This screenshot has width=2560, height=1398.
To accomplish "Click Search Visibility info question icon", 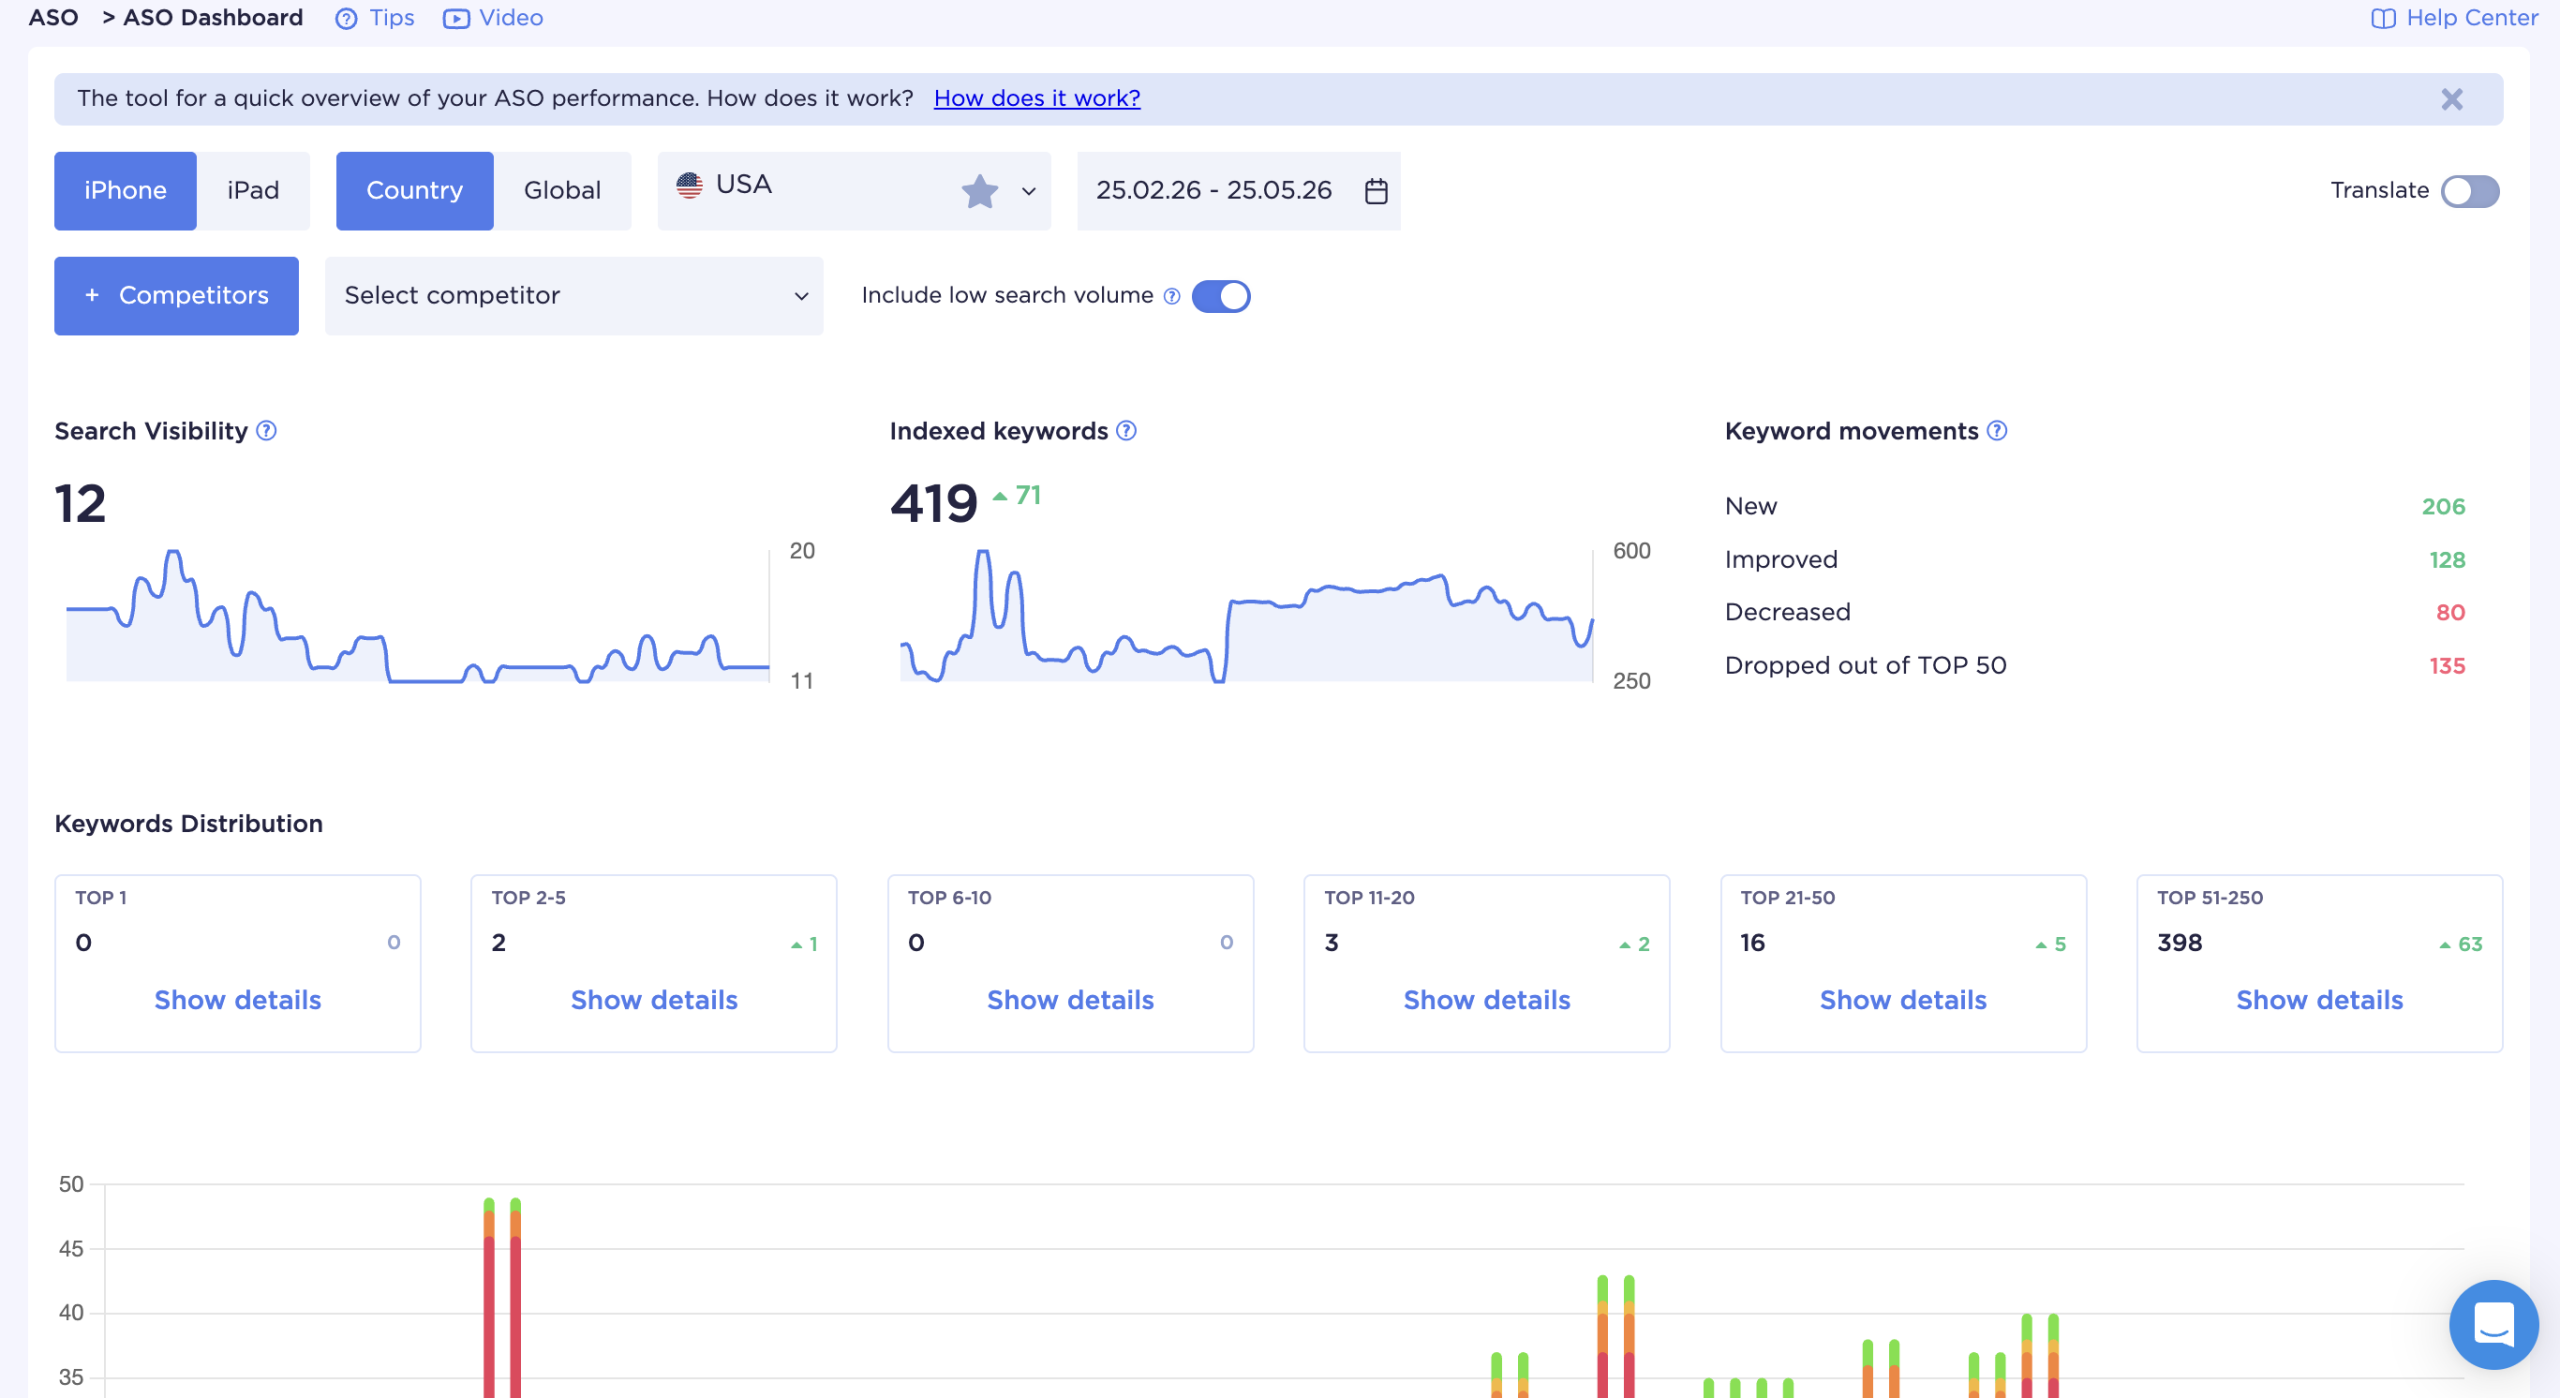I will (266, 431).
